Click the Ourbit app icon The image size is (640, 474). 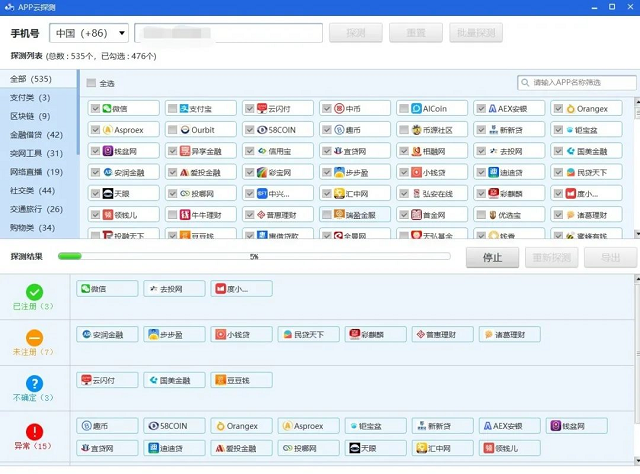185,130
